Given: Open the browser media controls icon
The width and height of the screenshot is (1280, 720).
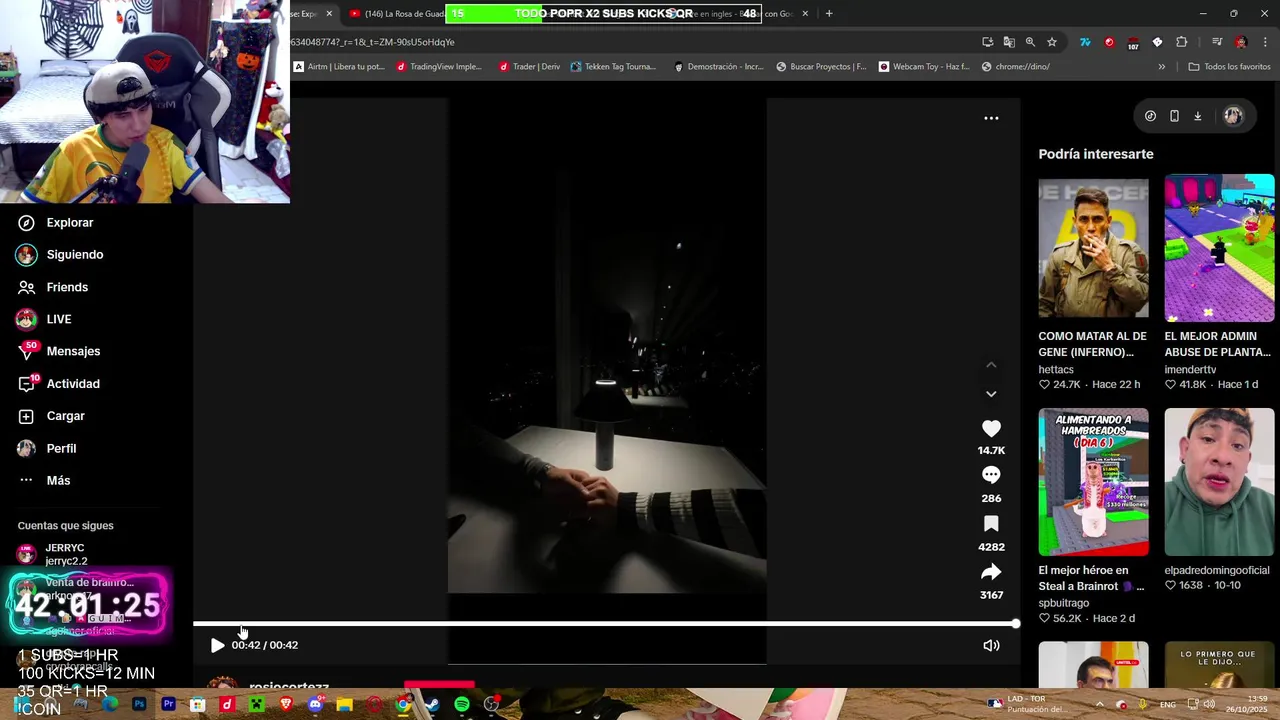Looking at the screenshot, I should 1217,42.
